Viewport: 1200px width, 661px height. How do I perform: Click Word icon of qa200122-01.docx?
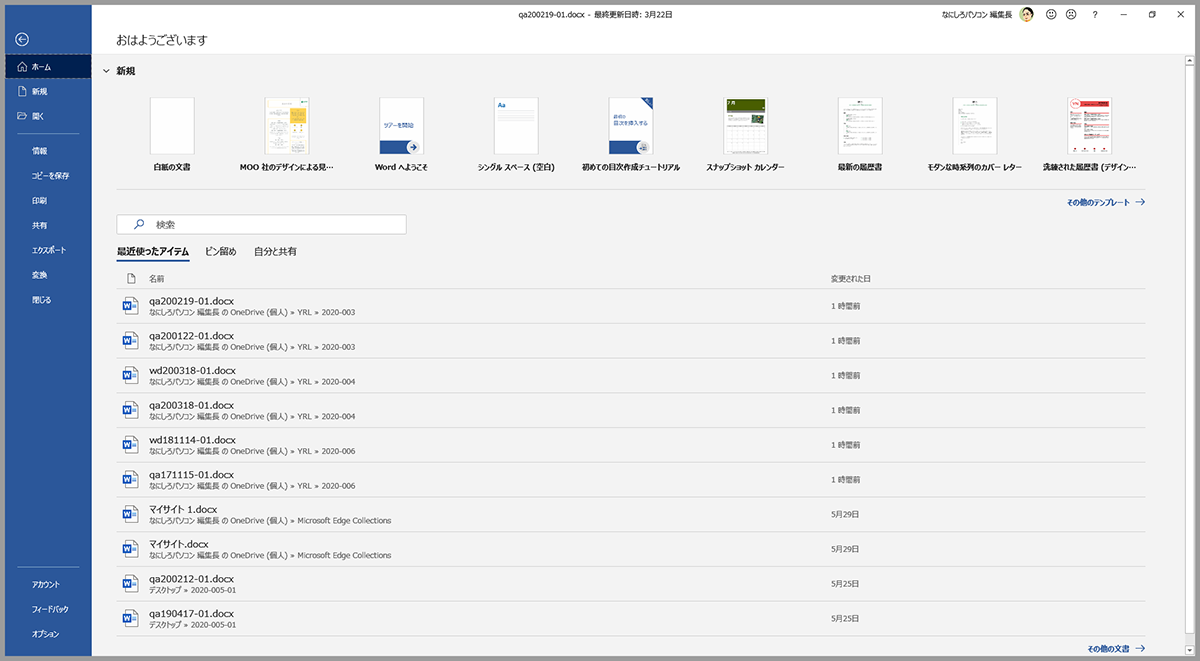(x=129, y=340)
